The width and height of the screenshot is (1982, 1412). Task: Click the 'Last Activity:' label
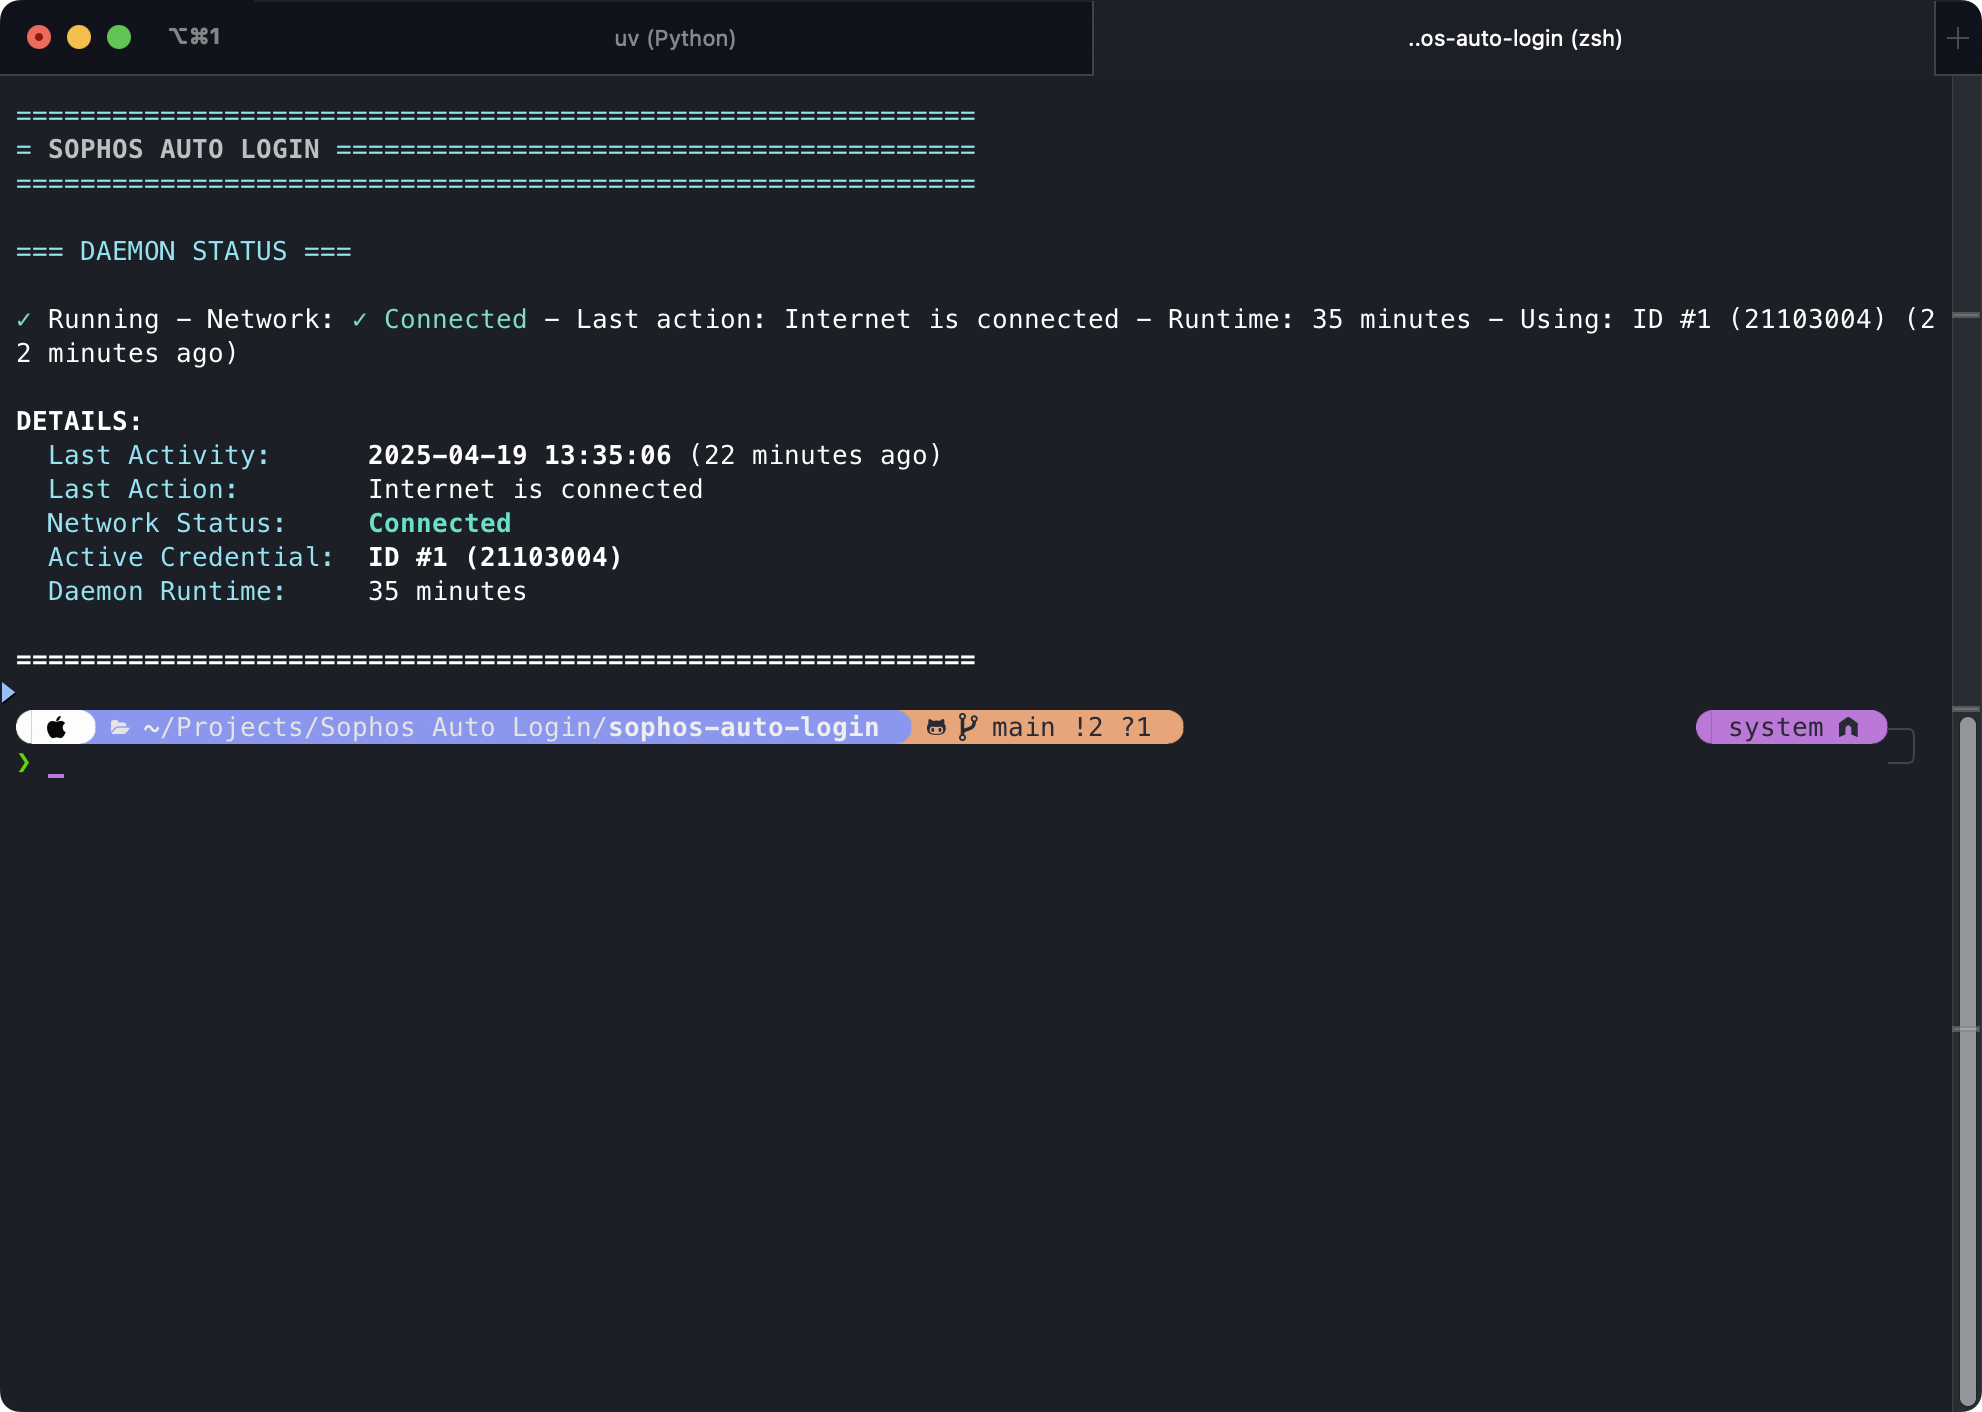point(159,455)
